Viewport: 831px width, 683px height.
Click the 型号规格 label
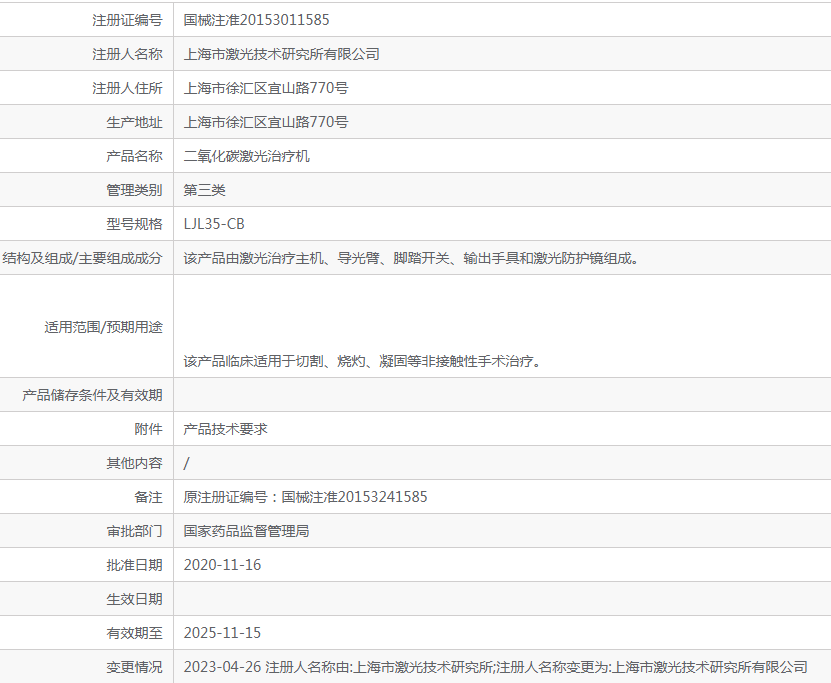click(134, 224)
